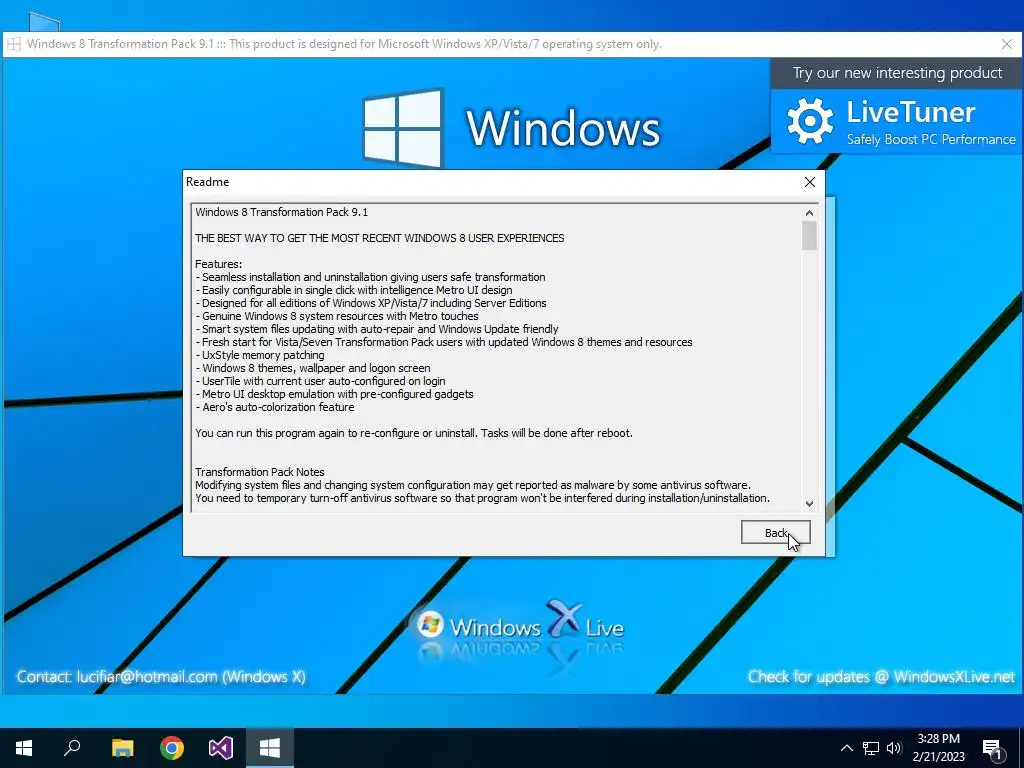The image size is (1024, 768).
Task: Click the 'Genuine Windows 8 system resources' line
Action: click(x=337, y=316)
